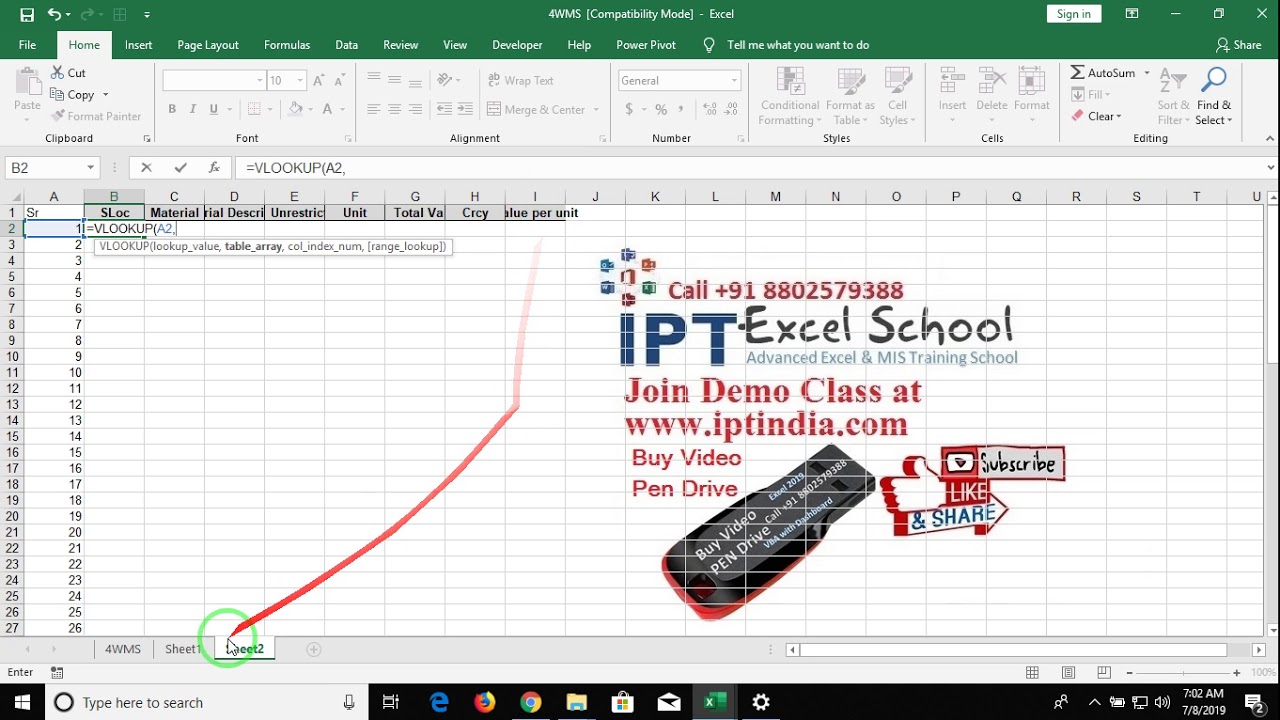Open the Borders dropdown arrow
Viewport: 1280px width, 720px height.
pos(270,109)
